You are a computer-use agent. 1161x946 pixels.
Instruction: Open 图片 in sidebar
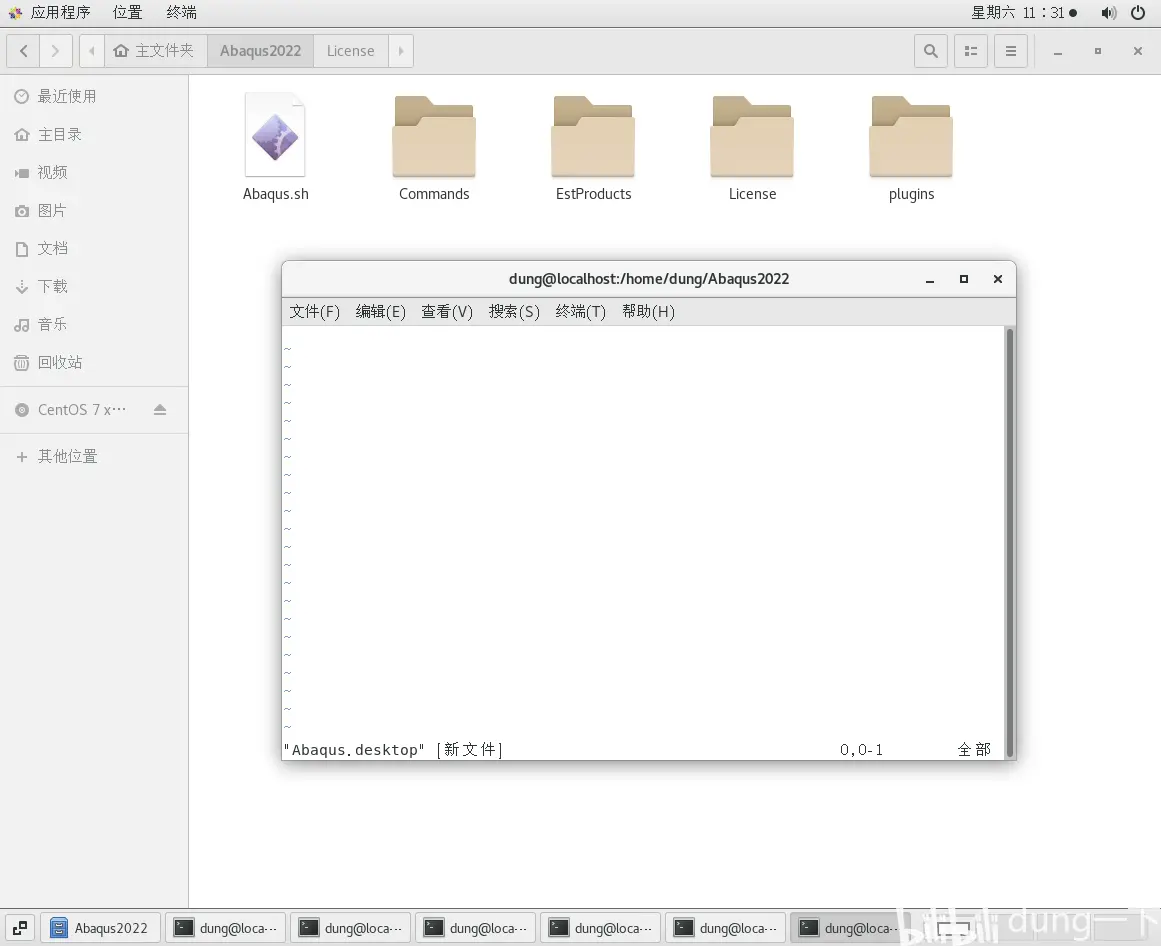tap(94, 211)
